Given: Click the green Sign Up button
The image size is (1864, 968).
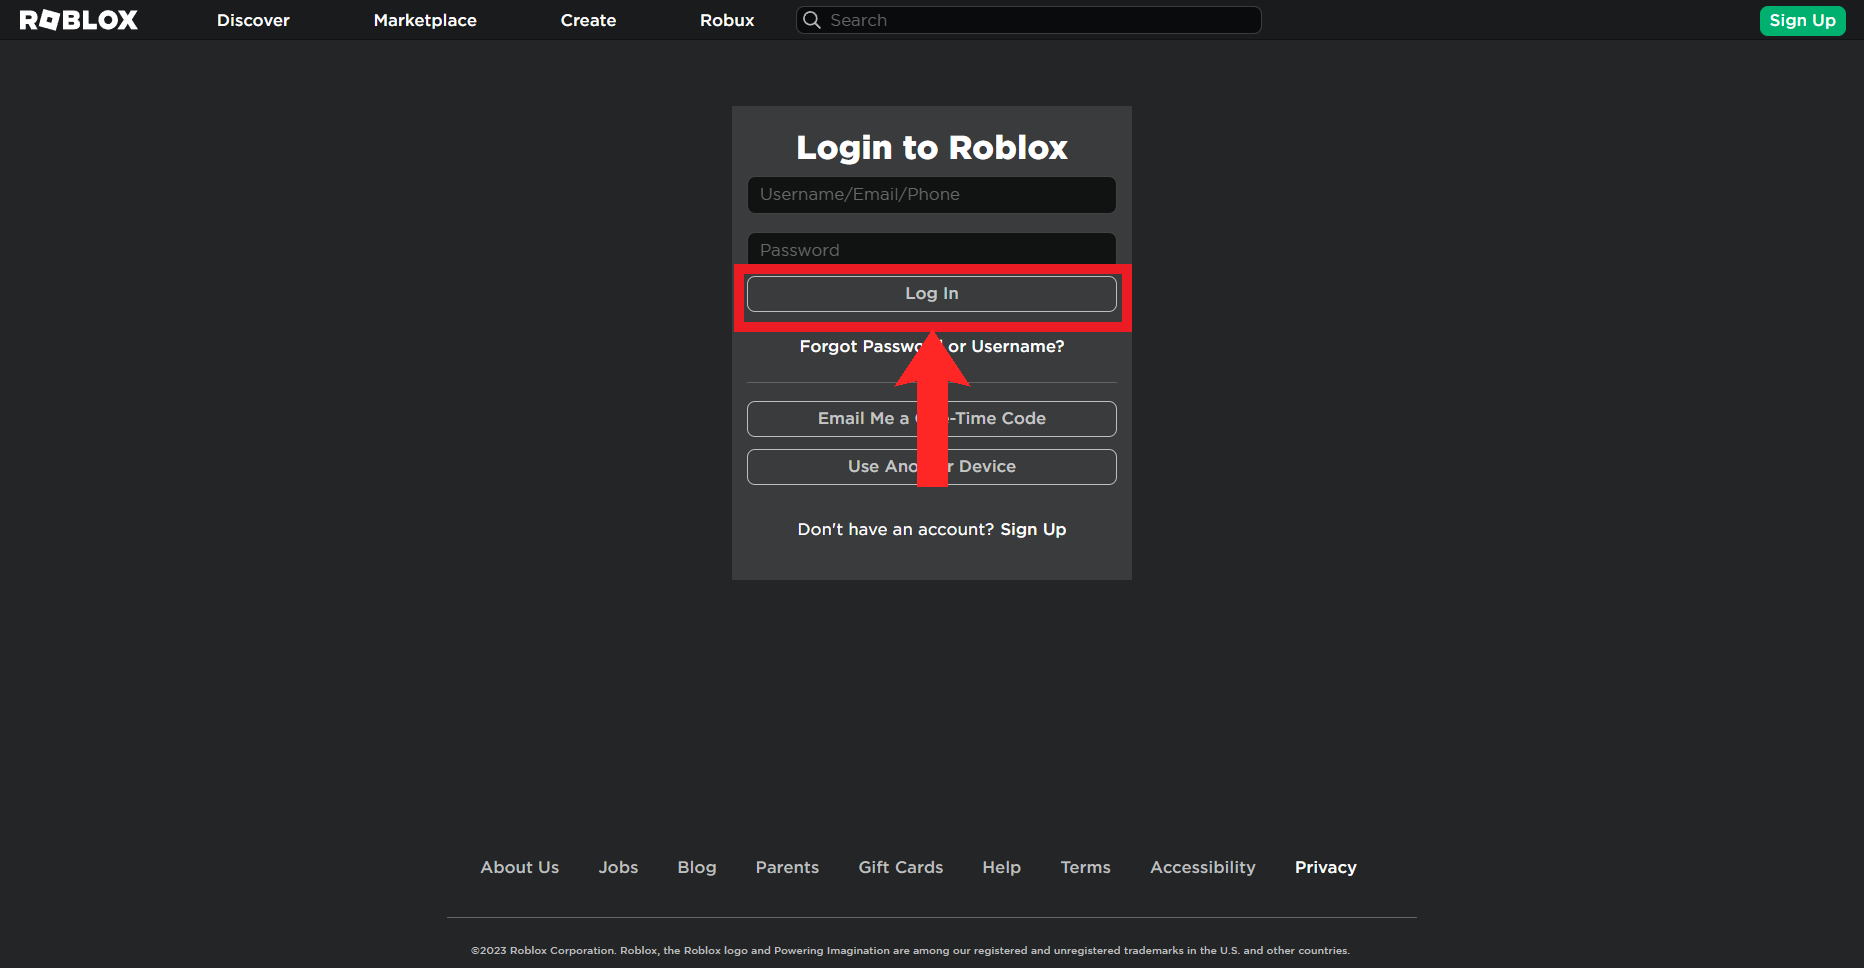Looking at the screenshot, I should [1802, 20].
